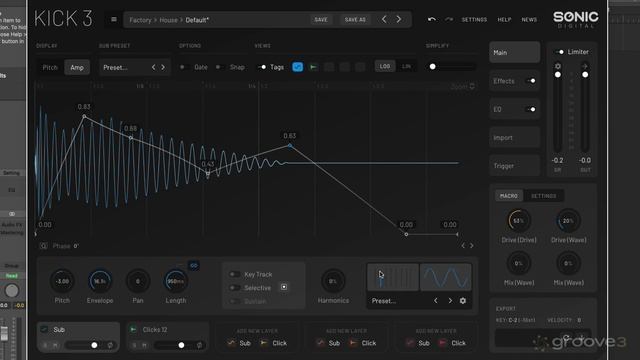Click the limiter output arrow icon
The width and height of the screenshot is (640, 360).
click(585, 66)
